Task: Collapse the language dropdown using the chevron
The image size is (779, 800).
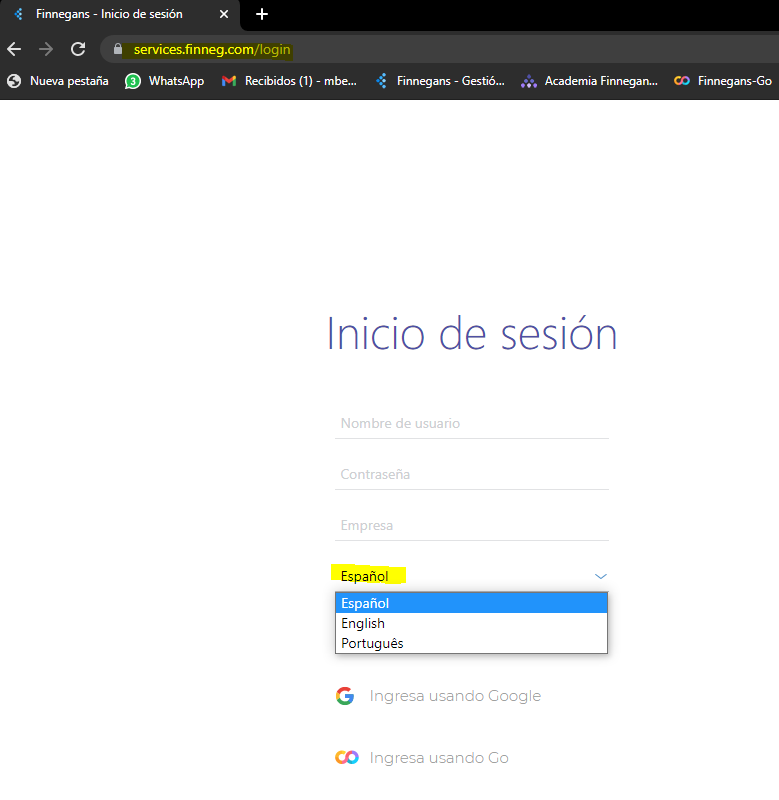Action: pos(600,576)
